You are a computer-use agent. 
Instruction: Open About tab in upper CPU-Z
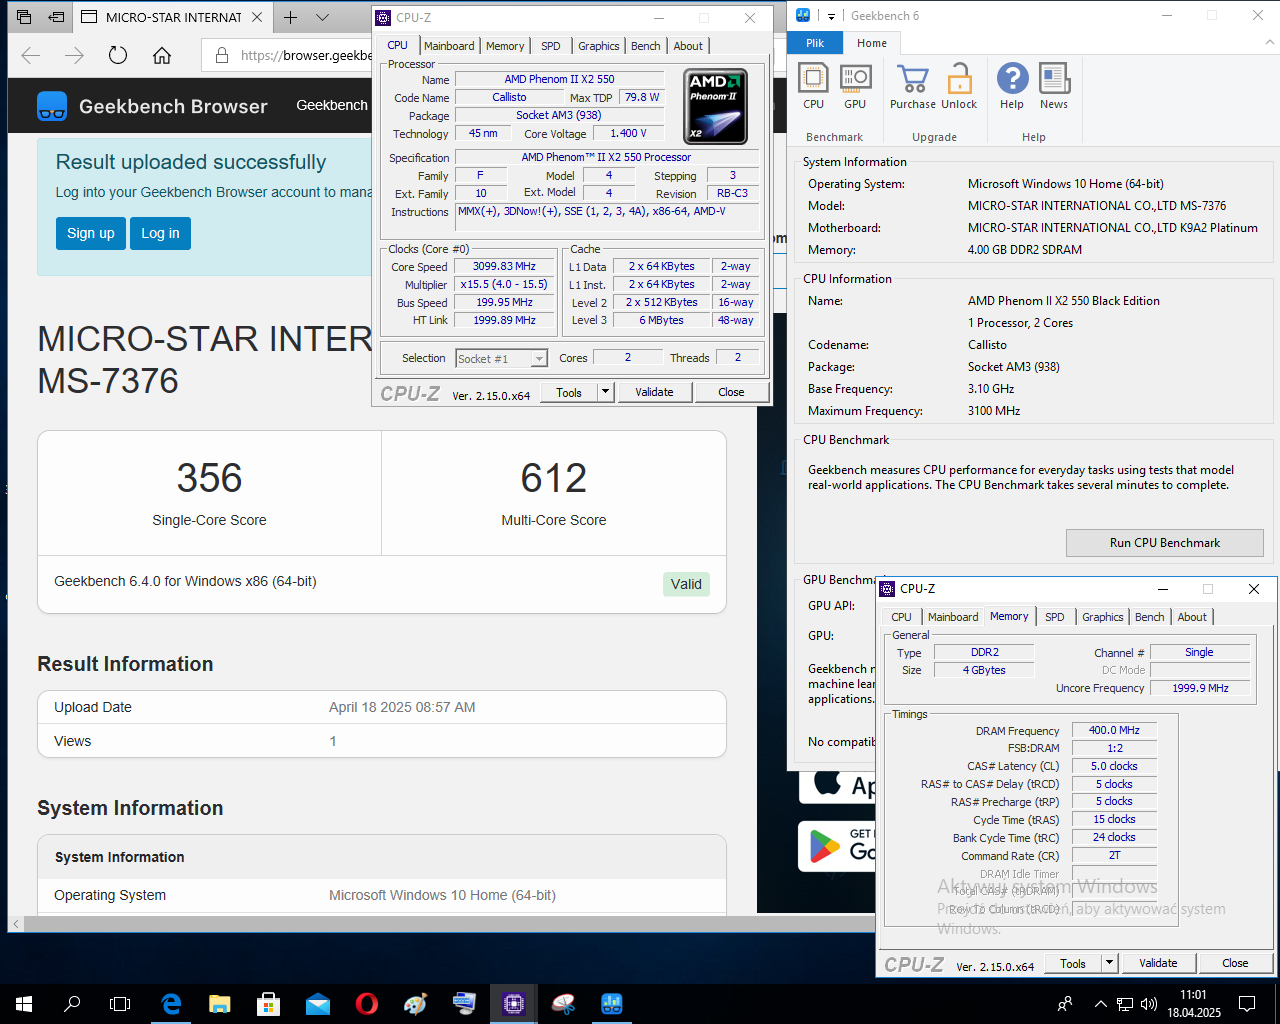[x=688, y=46]
